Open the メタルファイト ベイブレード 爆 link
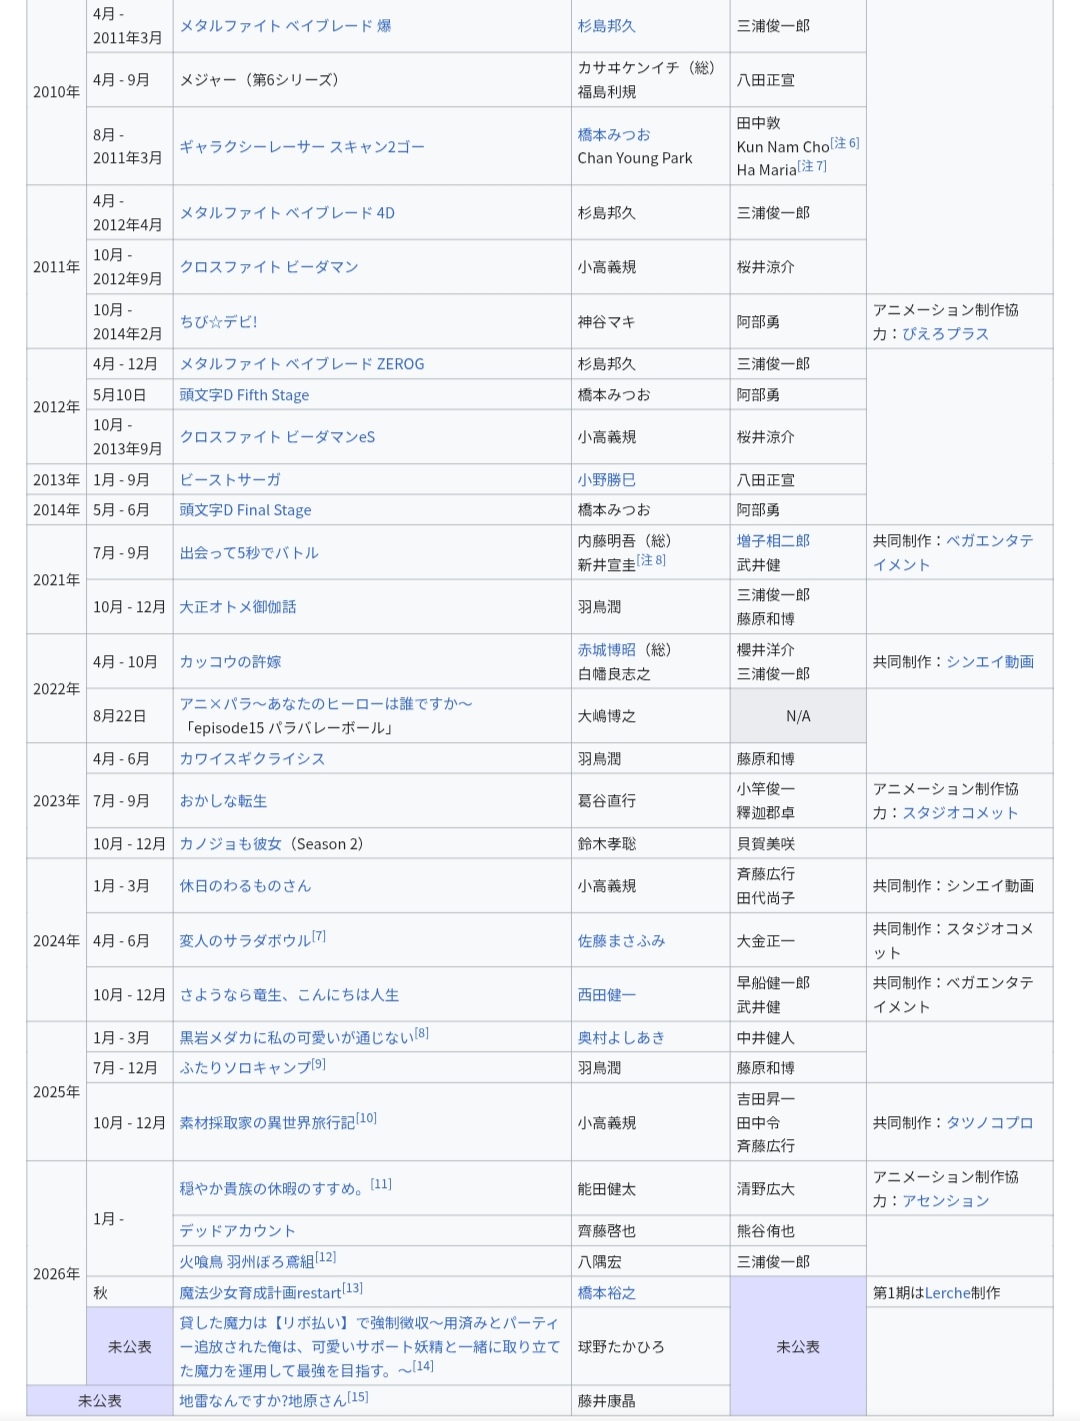Viewport: 1080px width, 1421px height. [x=285, y=26]
